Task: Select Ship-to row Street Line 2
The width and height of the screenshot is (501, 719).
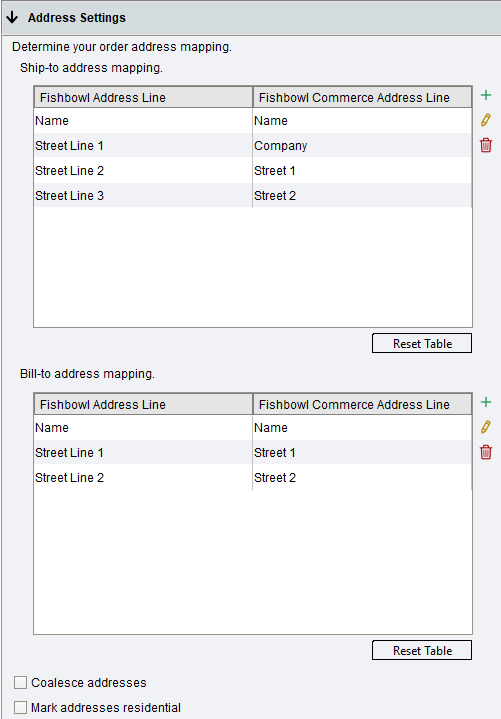Action: 253,171
